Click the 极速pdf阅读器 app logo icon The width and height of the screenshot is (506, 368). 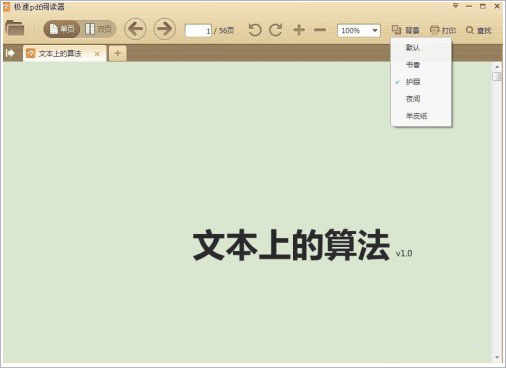[7, 6]
